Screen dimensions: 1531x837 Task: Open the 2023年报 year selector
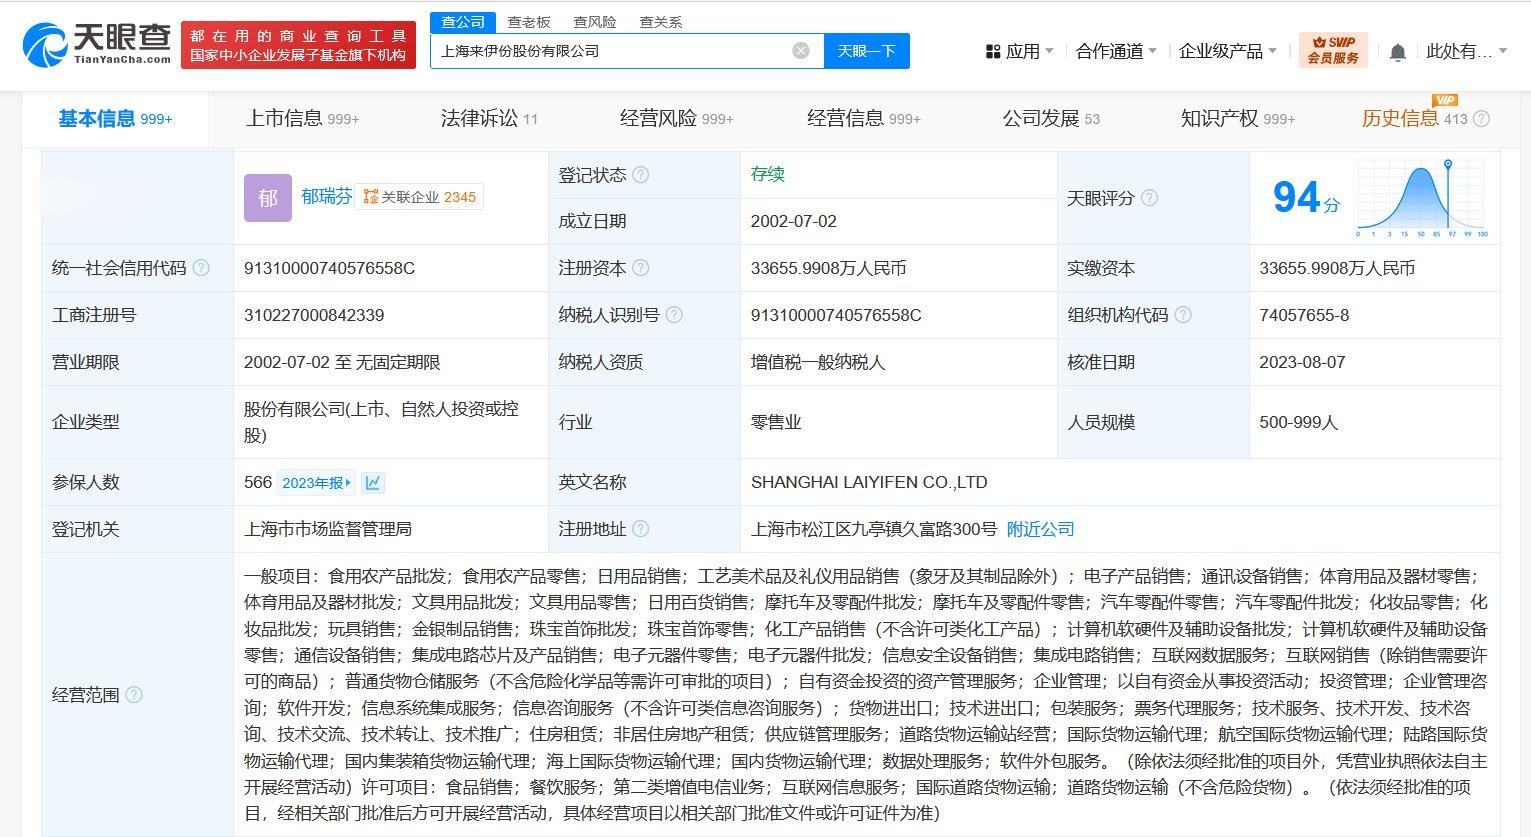(316, 483)
